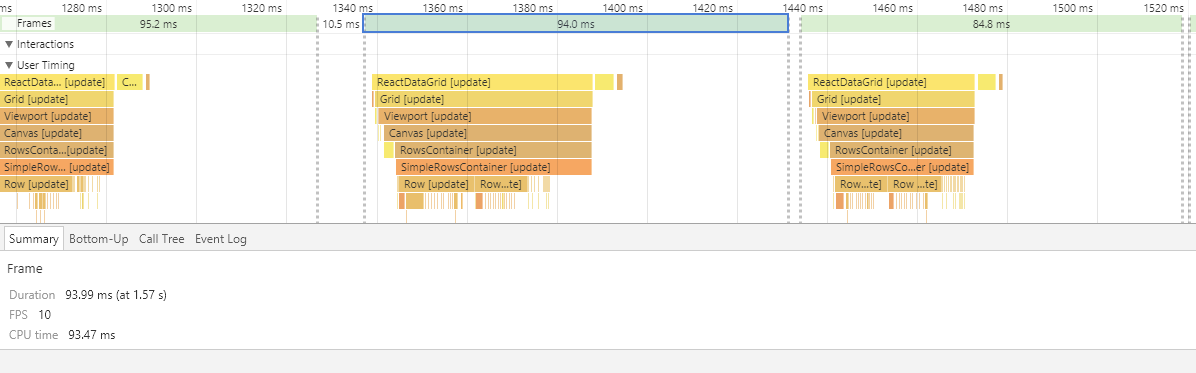Screen dimensions: 1196x373
Task: Click the 93.99 ms duration value
Action: tap(116, 294)
